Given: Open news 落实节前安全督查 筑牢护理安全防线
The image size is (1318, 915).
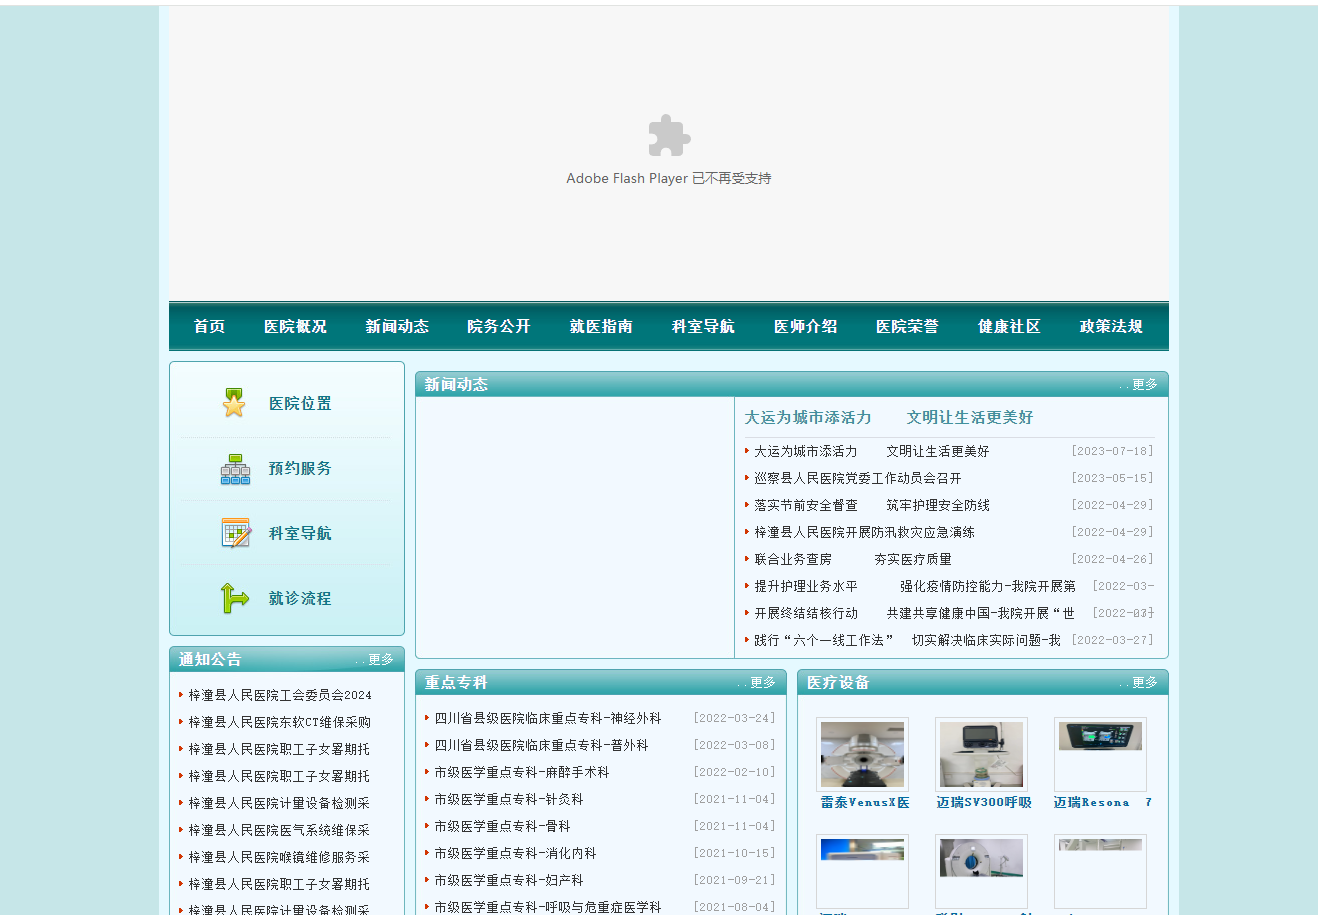Looking at the screenshot, I should tap(872, 505).
